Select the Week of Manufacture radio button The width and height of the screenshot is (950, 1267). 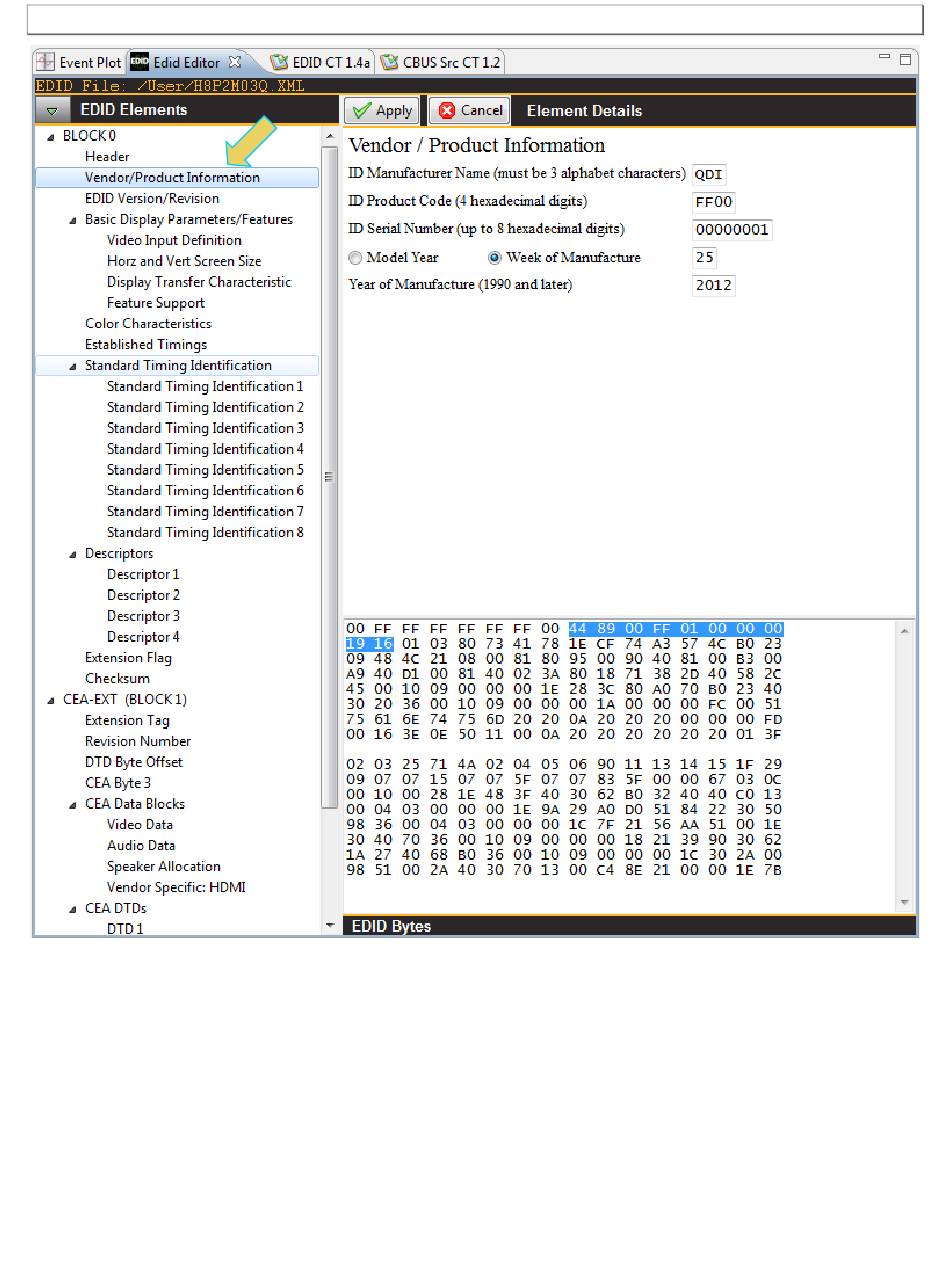[x=495, y=258]
